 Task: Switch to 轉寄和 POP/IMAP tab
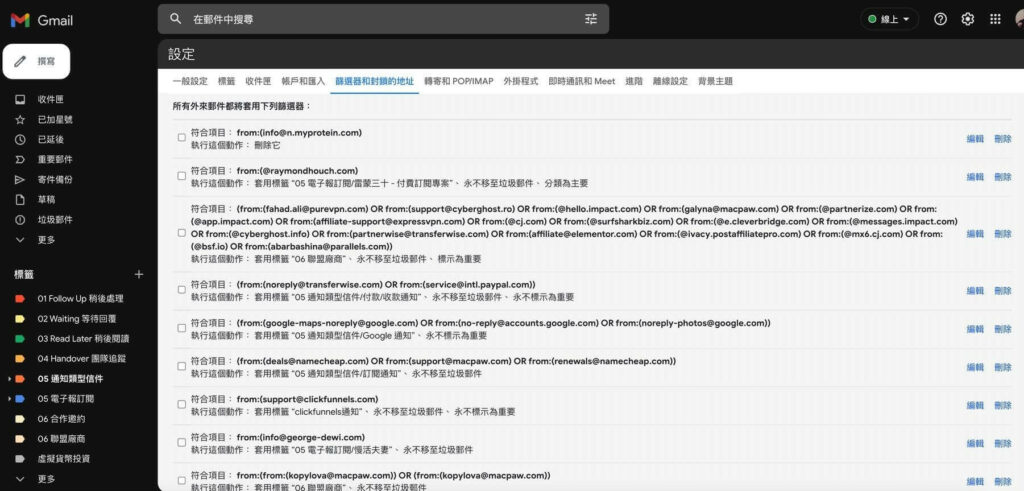coord(458,82)
